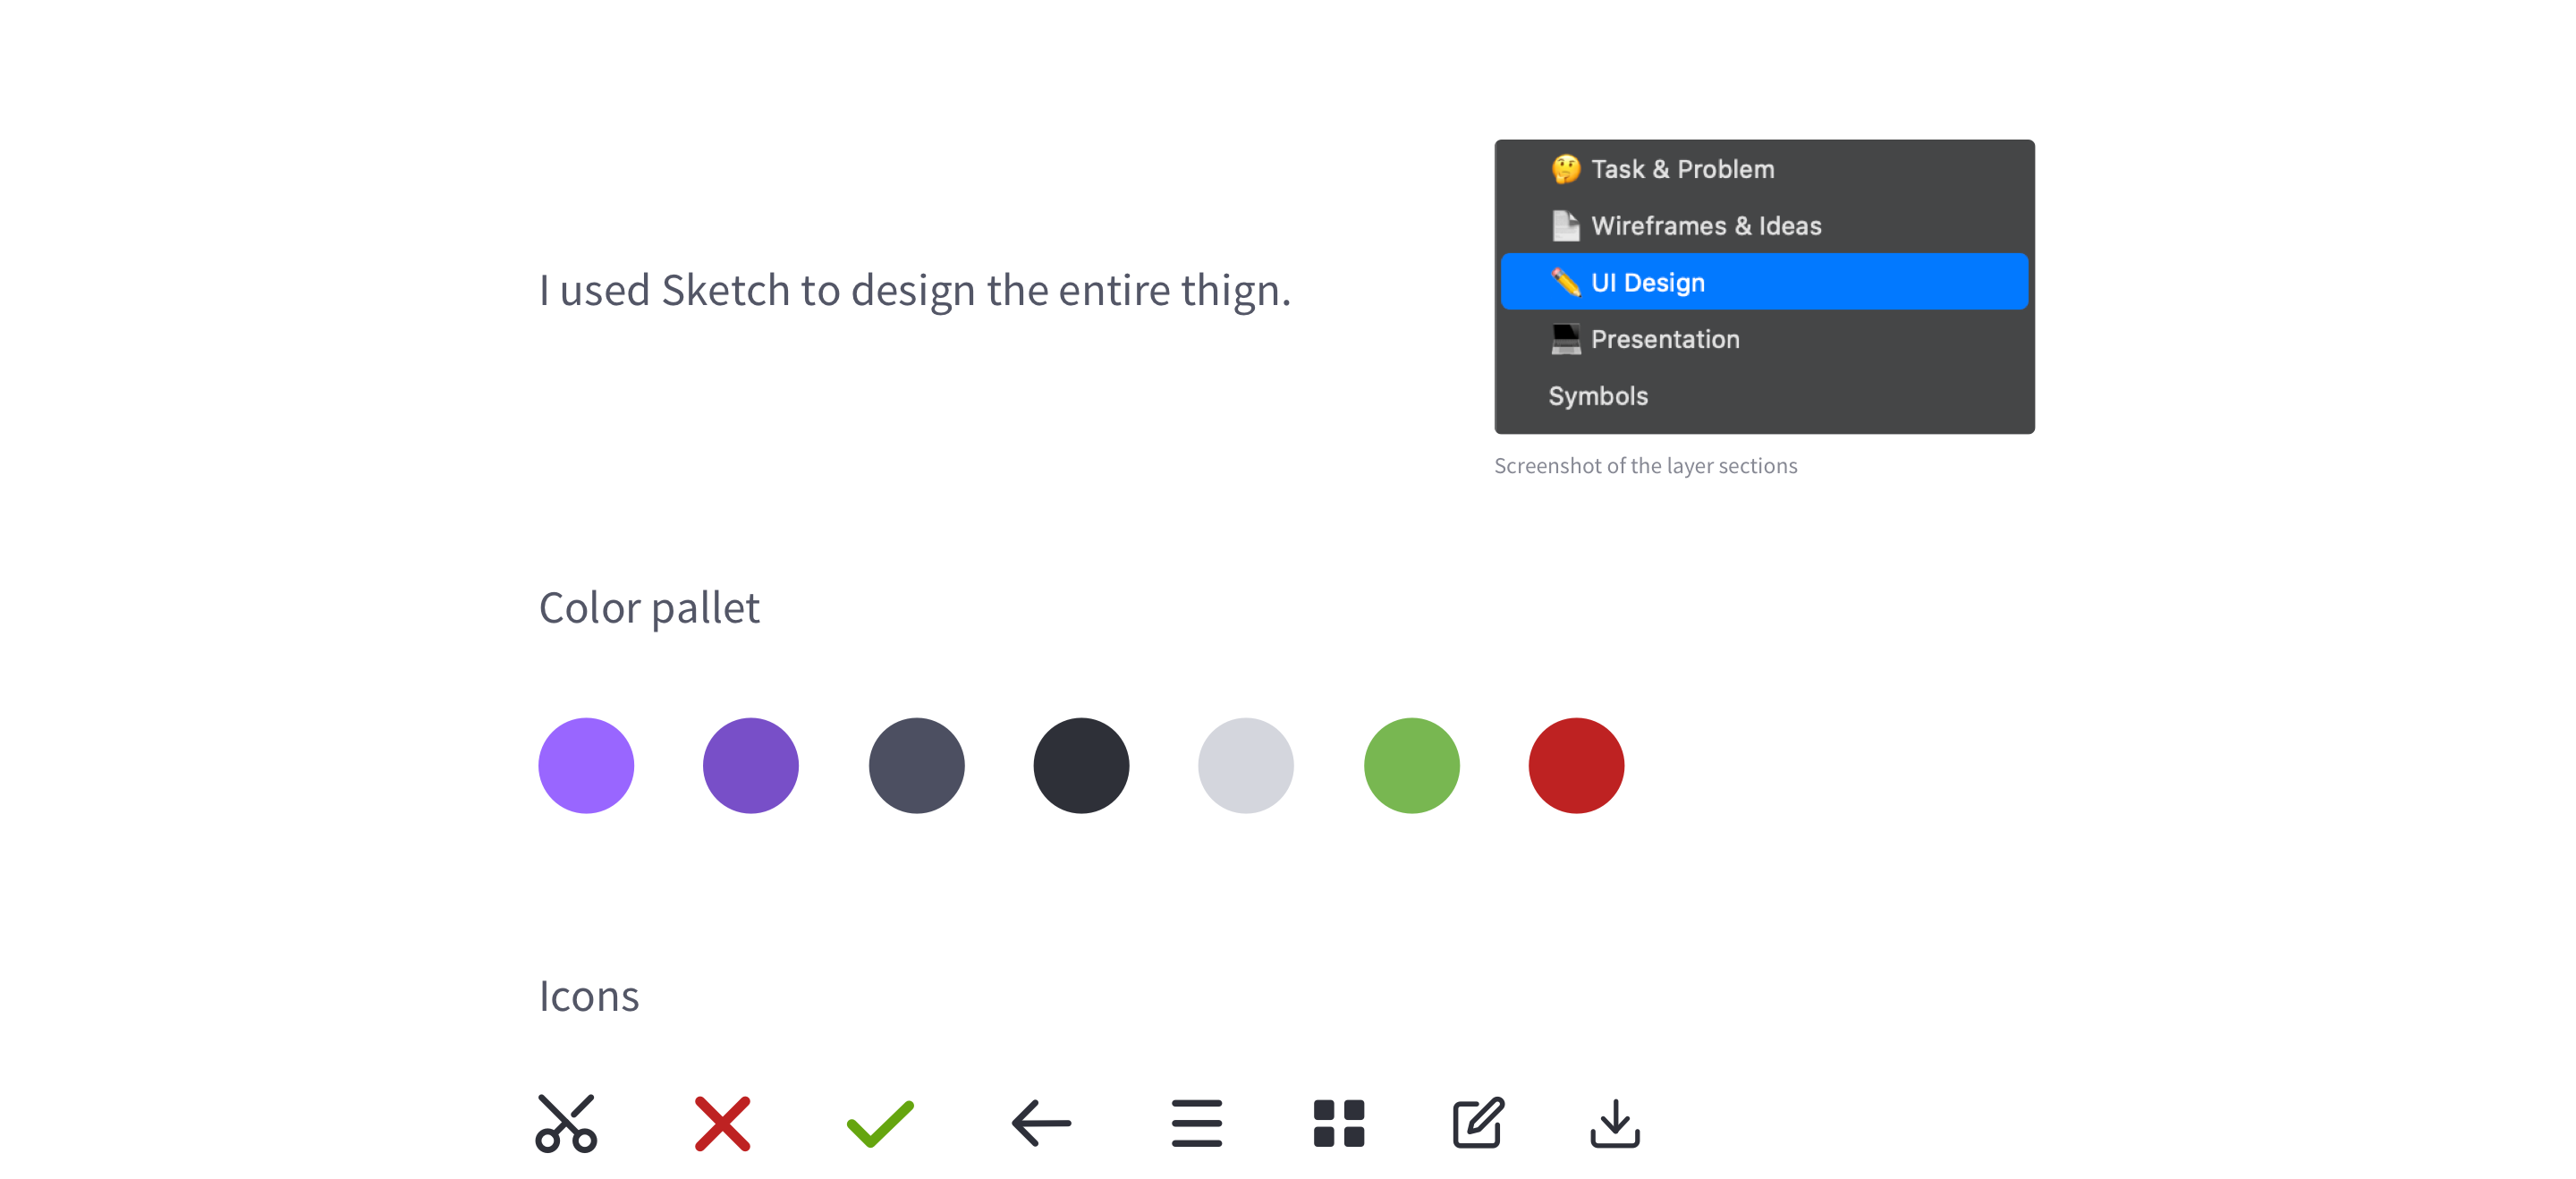
Task: Pick the red color swatch
Action: click(x=1576, y=765)
